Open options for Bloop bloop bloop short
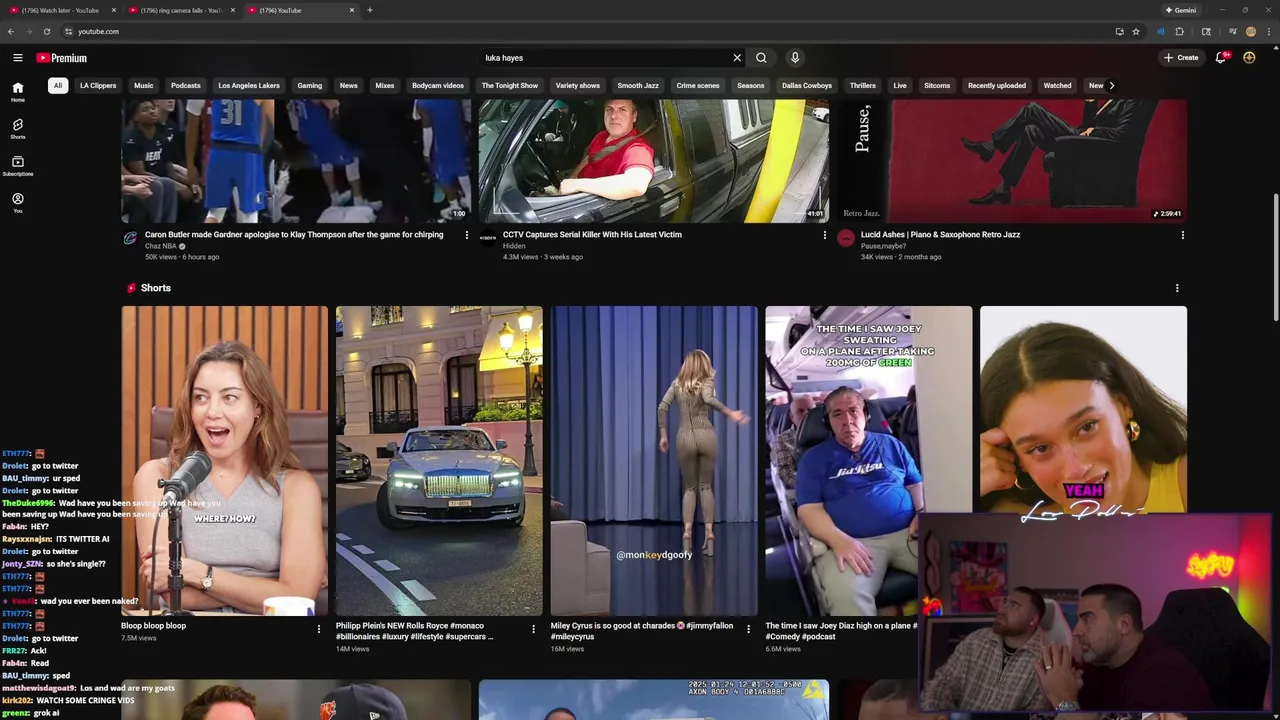The height and width of the screenshot is (720, 1280). tap(319, 629)
